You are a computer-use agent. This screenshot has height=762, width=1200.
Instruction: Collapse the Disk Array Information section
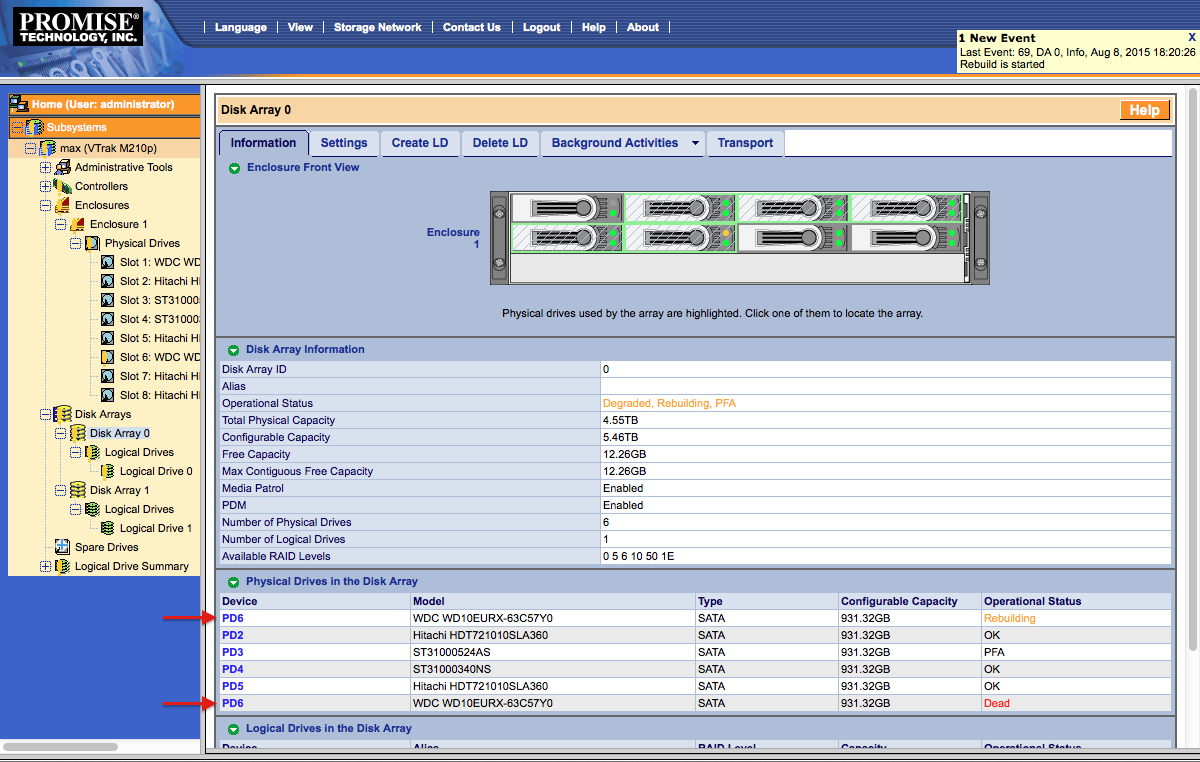pyautogui.click(x=234, y=349)
